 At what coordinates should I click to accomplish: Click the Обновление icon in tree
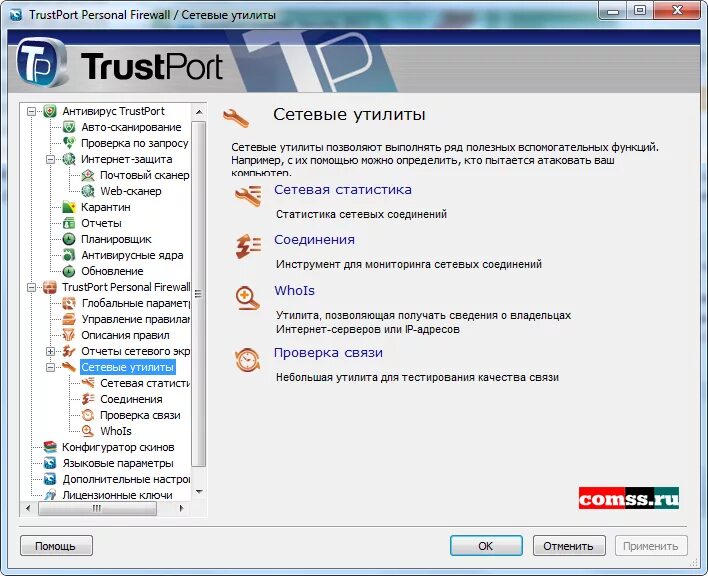pos(69,271)
